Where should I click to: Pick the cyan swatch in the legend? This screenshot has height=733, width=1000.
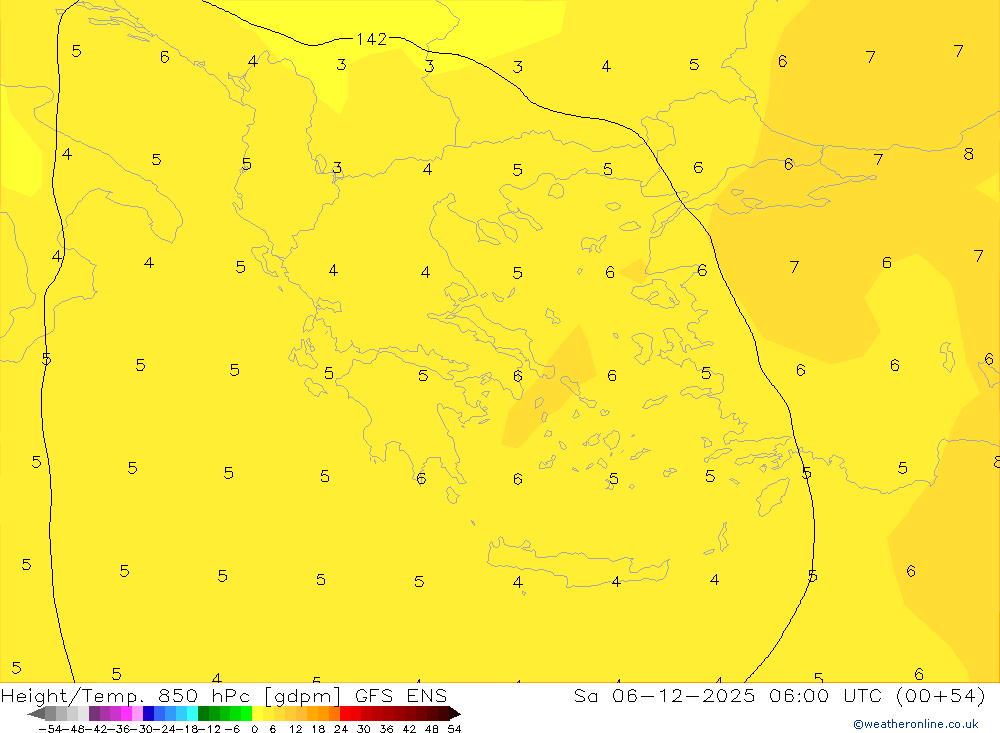(192, 713)
